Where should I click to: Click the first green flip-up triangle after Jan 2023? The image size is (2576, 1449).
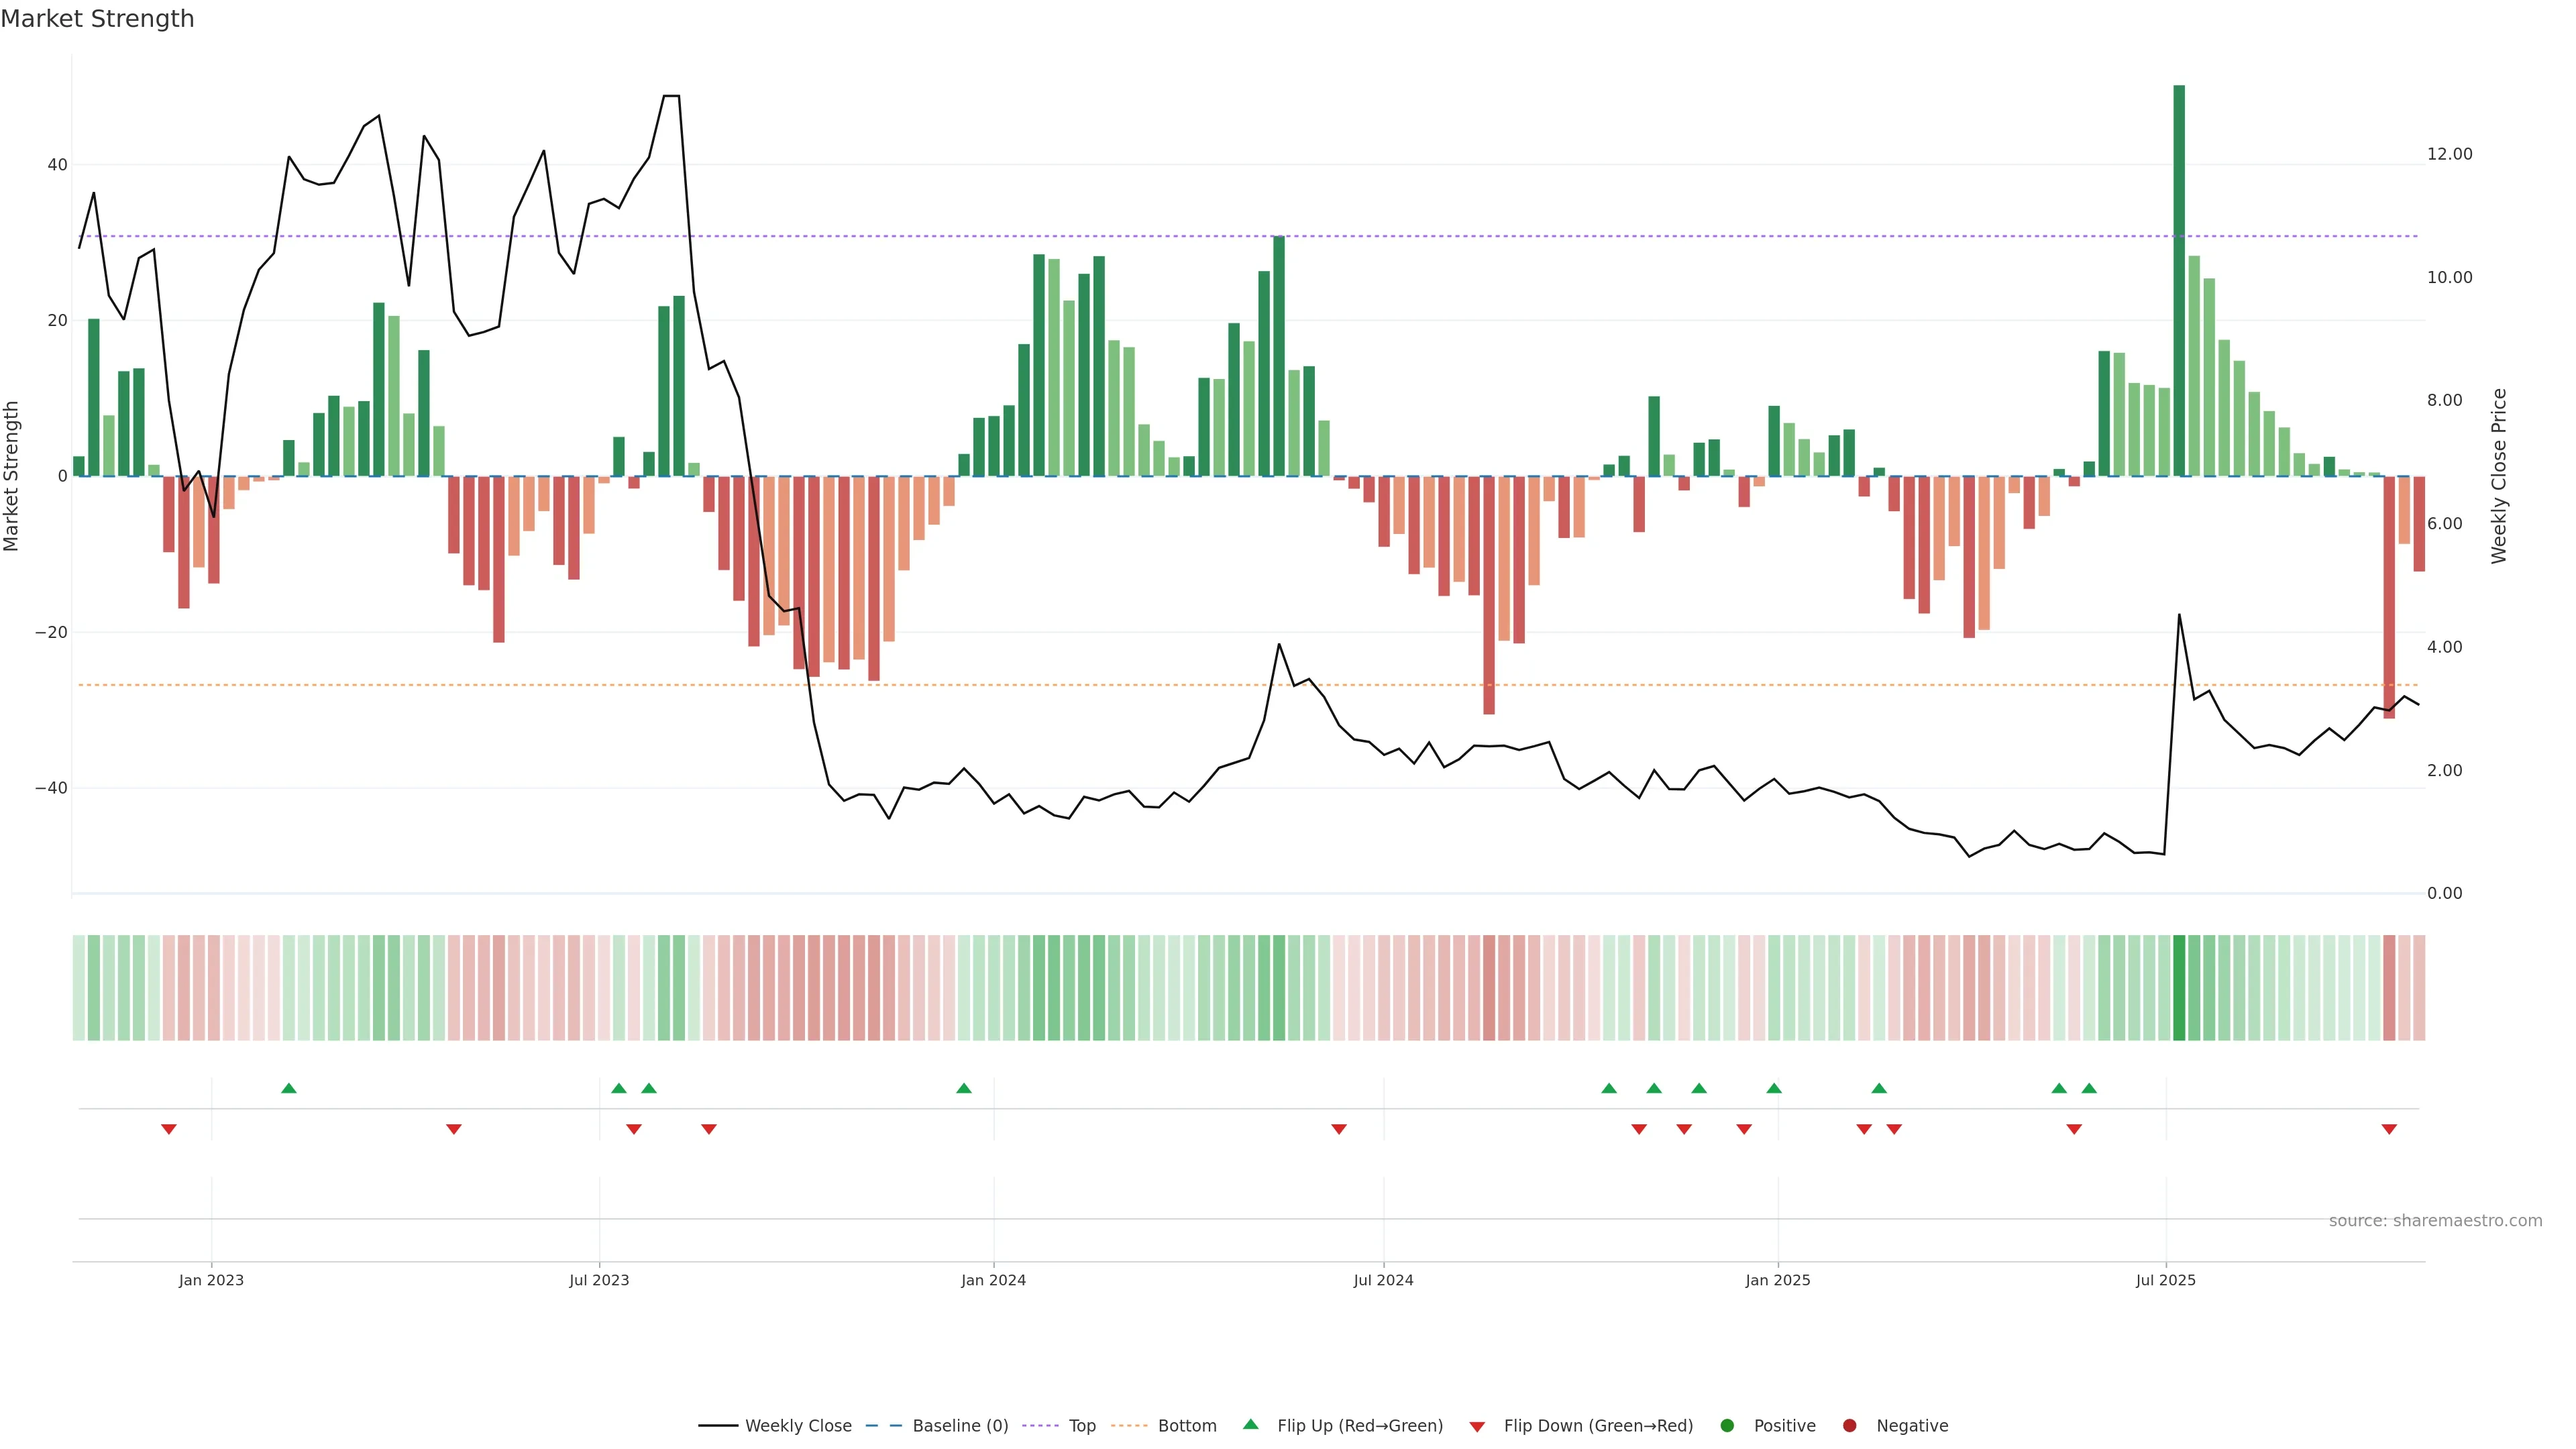(289, 1088)
